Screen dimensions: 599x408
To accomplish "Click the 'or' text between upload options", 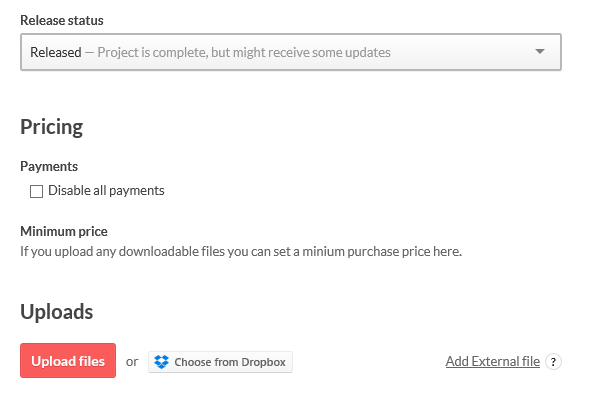I will 132,362.
